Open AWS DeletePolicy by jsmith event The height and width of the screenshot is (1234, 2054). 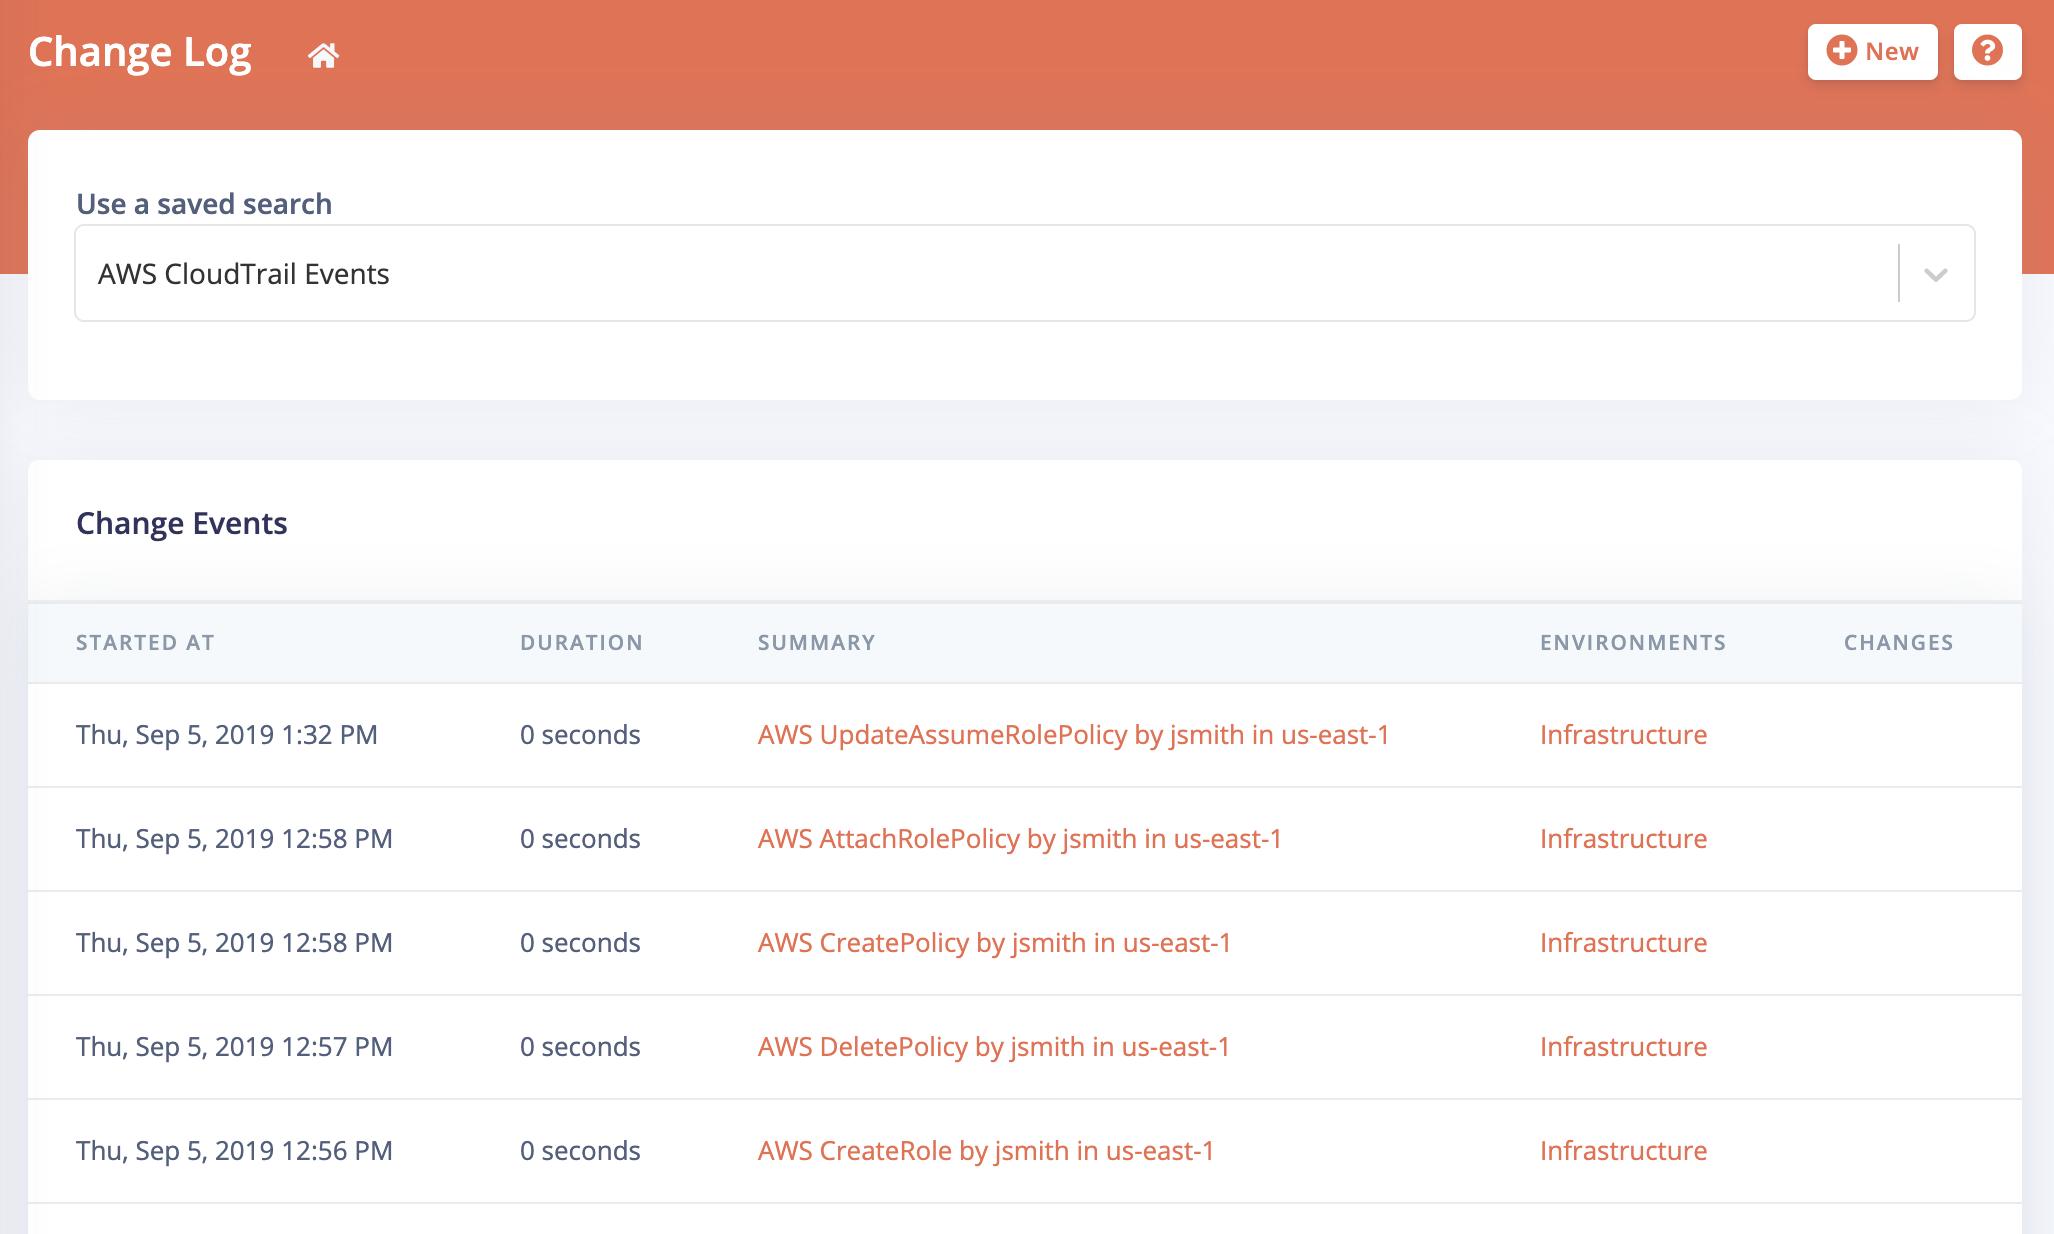(993, 1047)
